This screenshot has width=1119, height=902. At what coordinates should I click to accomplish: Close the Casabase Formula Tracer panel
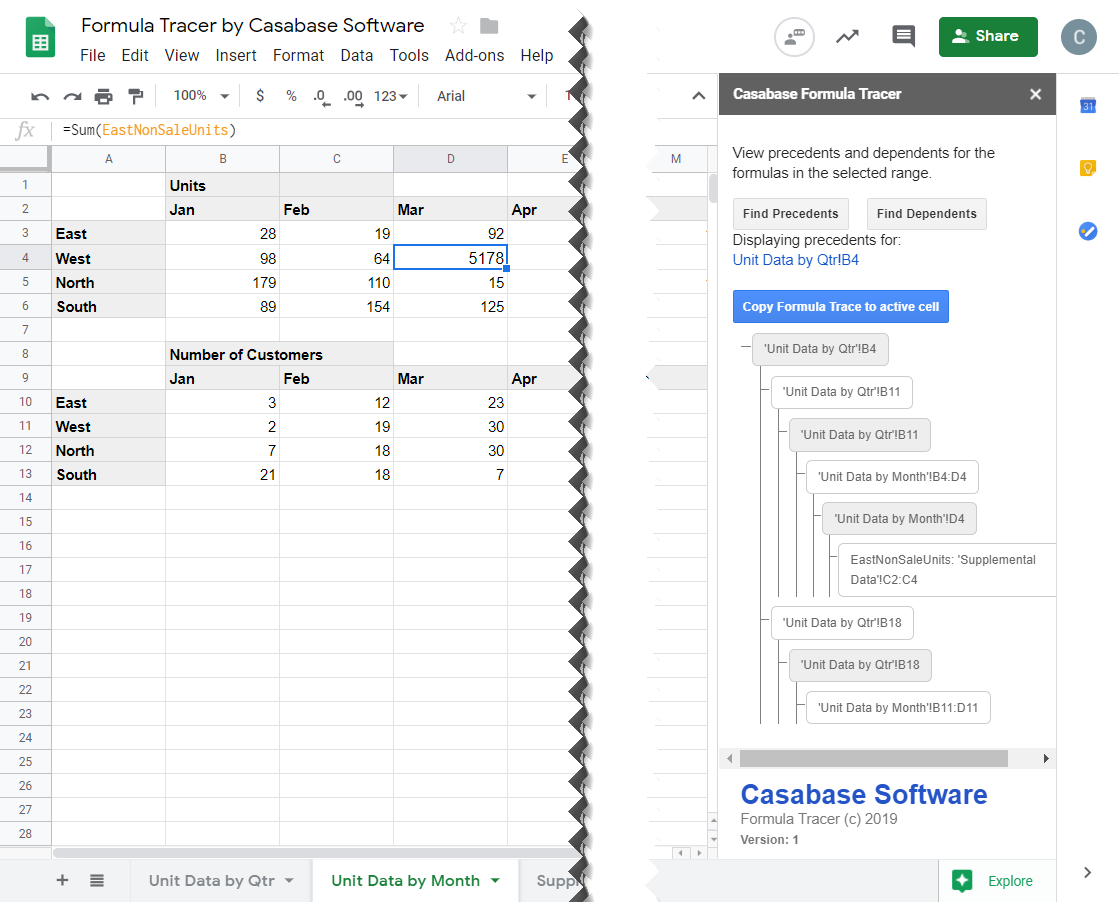pos(1035,94)
